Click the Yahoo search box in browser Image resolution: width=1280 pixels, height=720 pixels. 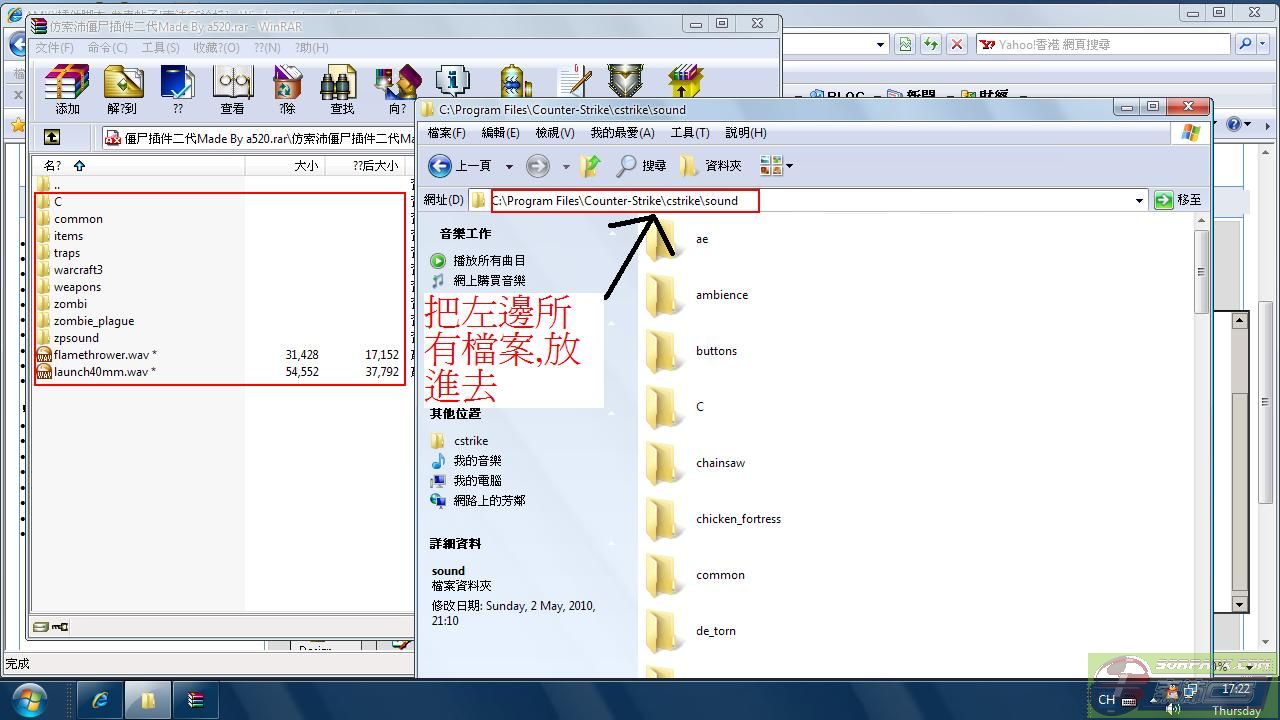(x=1103, y=44)
